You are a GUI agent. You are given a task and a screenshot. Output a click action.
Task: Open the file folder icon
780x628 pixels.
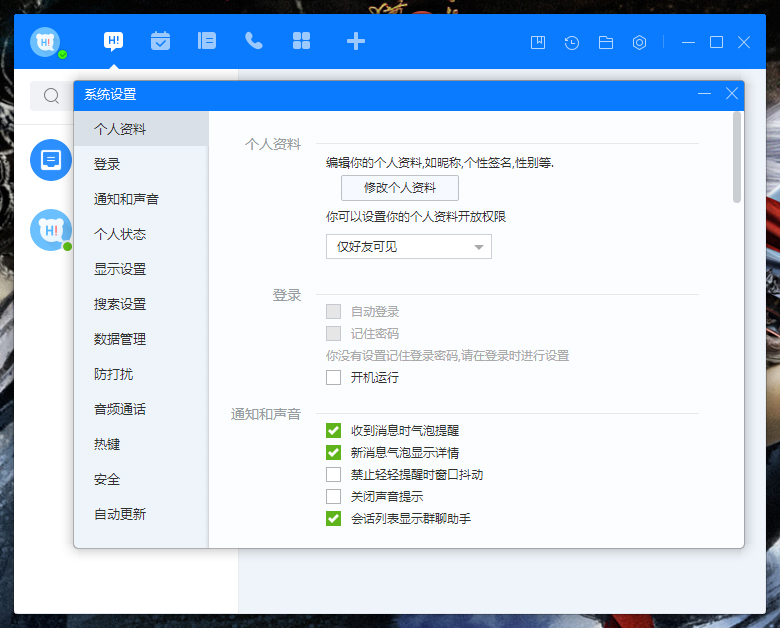coord(606,42)
